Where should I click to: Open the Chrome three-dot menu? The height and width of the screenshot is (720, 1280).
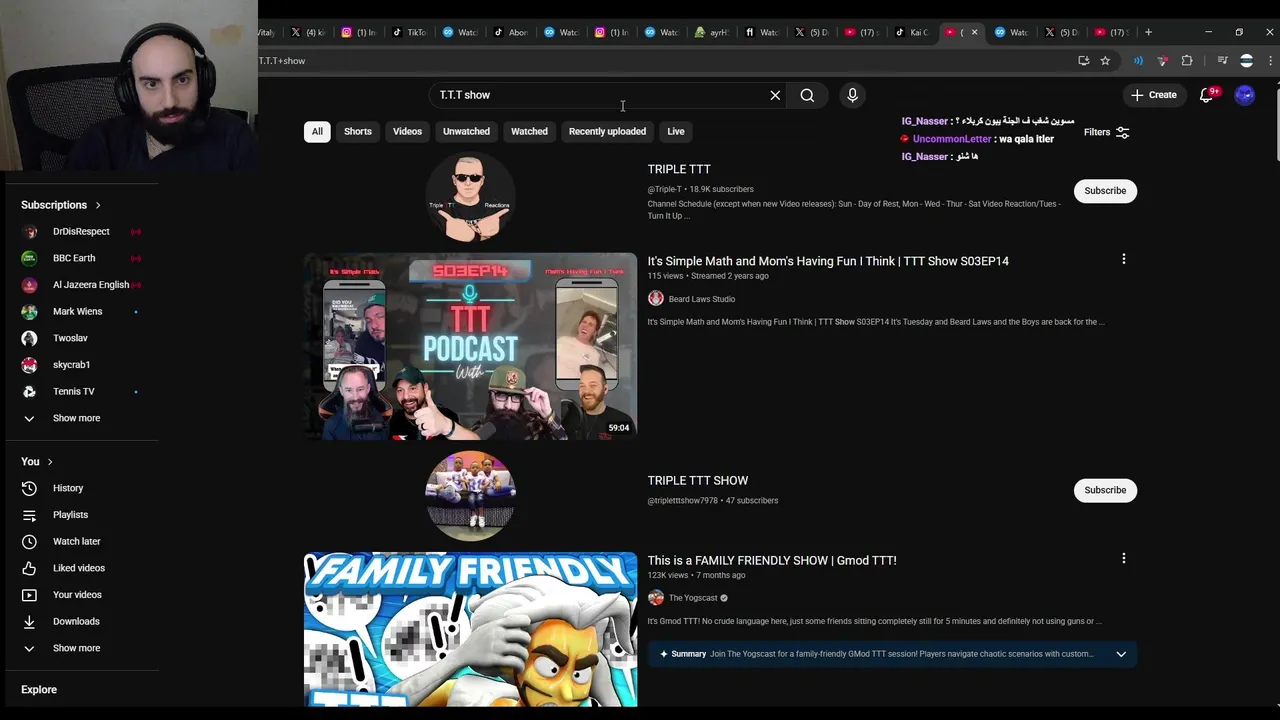1270,61
